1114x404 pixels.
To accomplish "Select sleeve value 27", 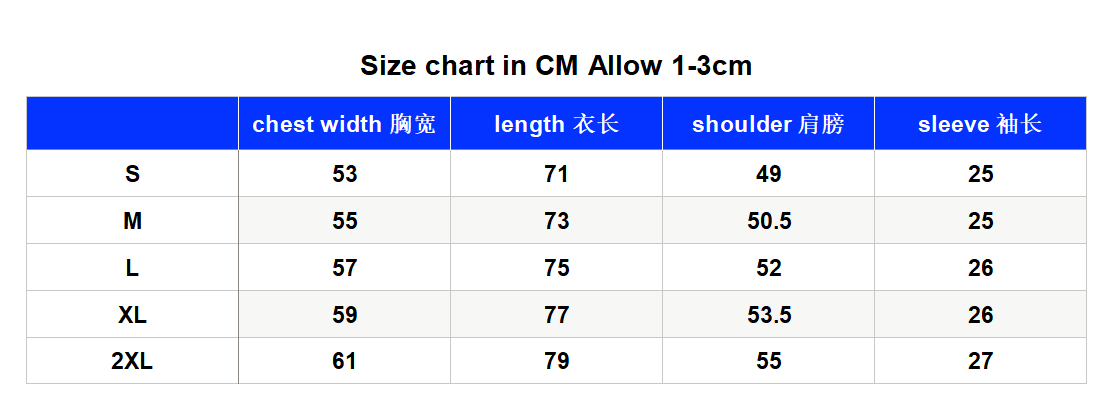I will [980, 361].
